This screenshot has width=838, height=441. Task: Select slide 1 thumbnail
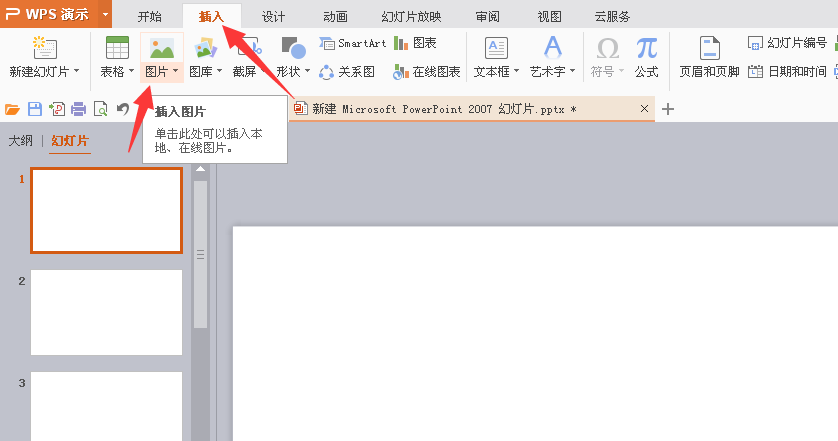tap(106, 210)
